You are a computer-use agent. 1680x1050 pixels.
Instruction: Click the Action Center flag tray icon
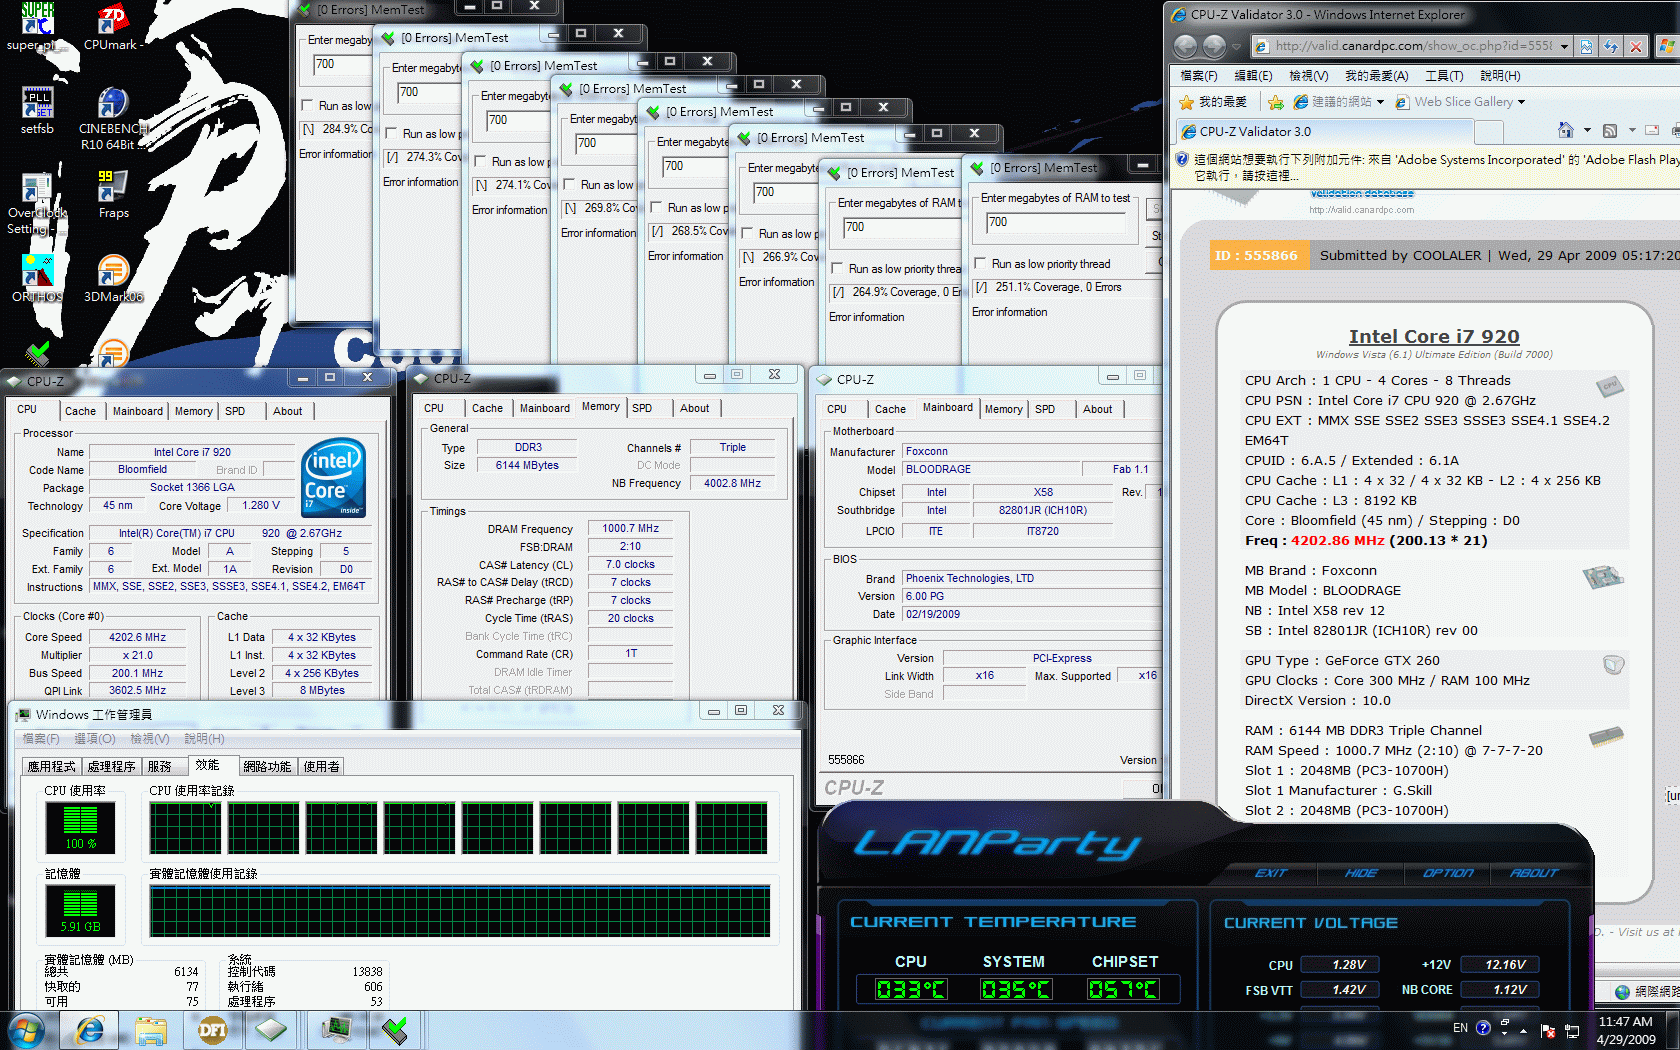point(1548,1030)
